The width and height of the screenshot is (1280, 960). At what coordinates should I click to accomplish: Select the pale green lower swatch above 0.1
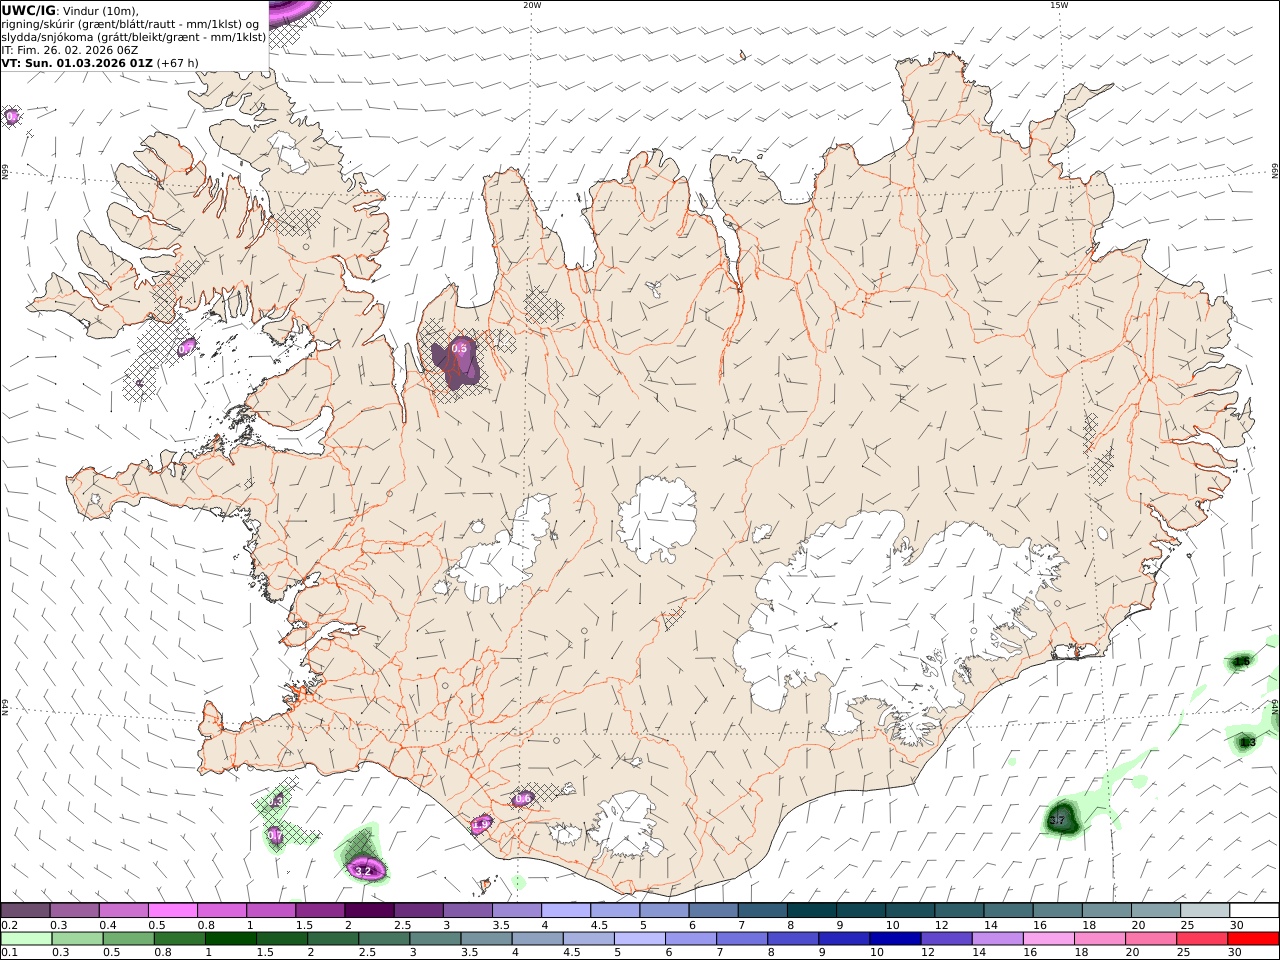coord(26,939)
